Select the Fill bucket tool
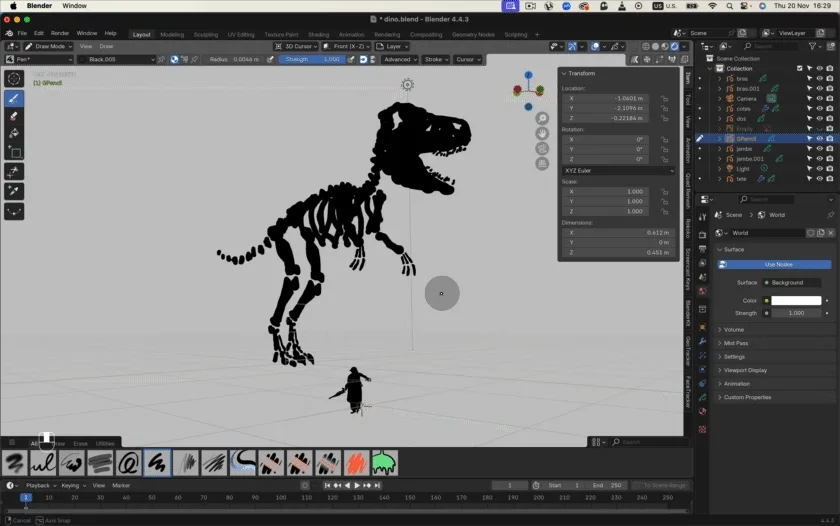This screenshot has height=526, width=840. tap(14, 134)
